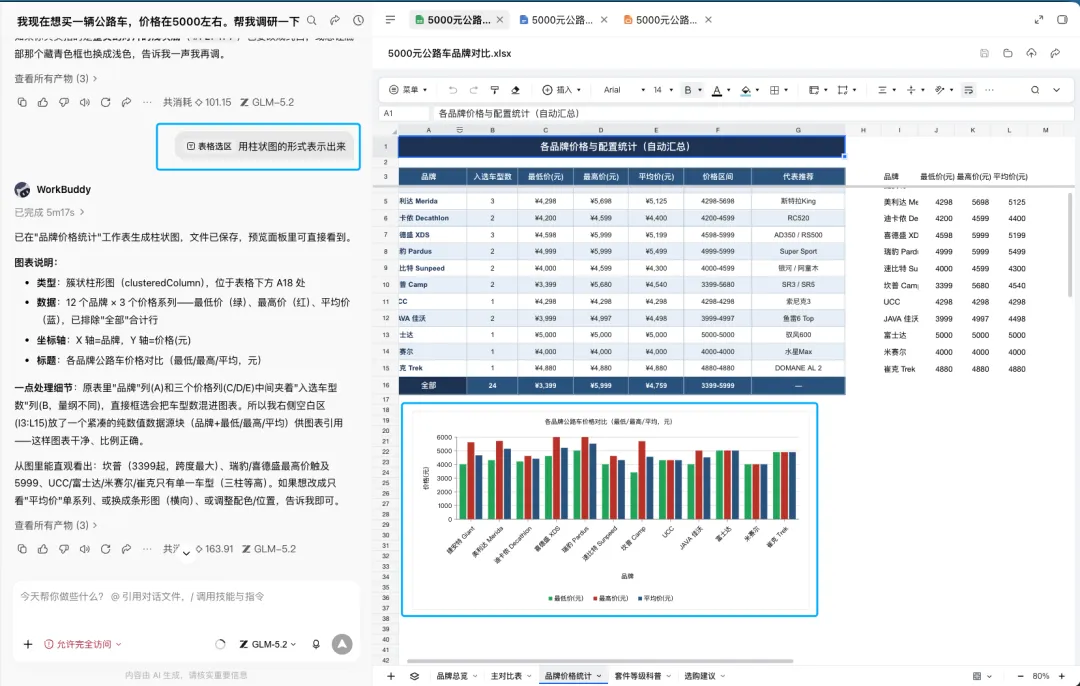This screenshot has width=1080, height=686.
Task: Close the orange 5000元公路 tab
Action: (709, 20)
